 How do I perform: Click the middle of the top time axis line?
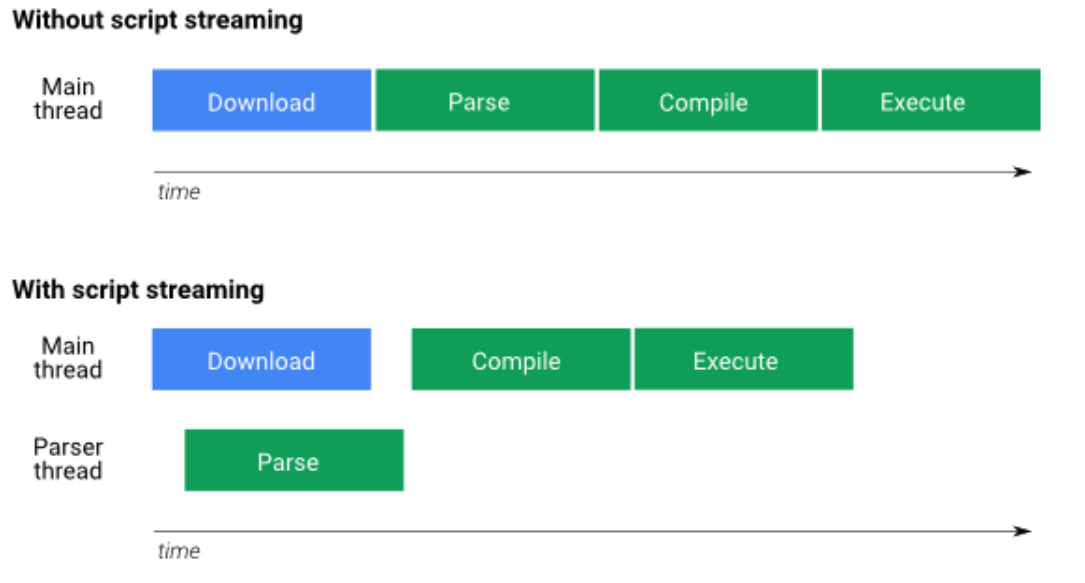(x=590, y=172)
